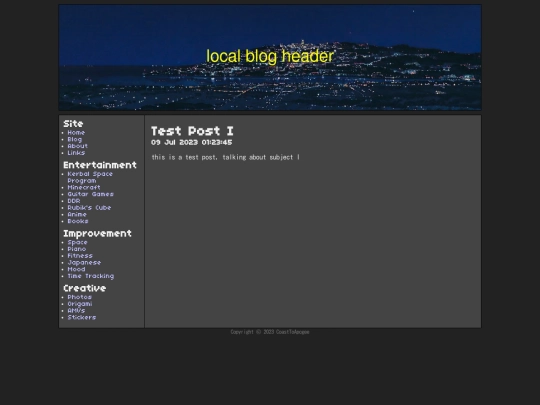Click the Improvement sidebar heading
The width and height of the screenshot is (540, 405).
(x=97, y=234)
